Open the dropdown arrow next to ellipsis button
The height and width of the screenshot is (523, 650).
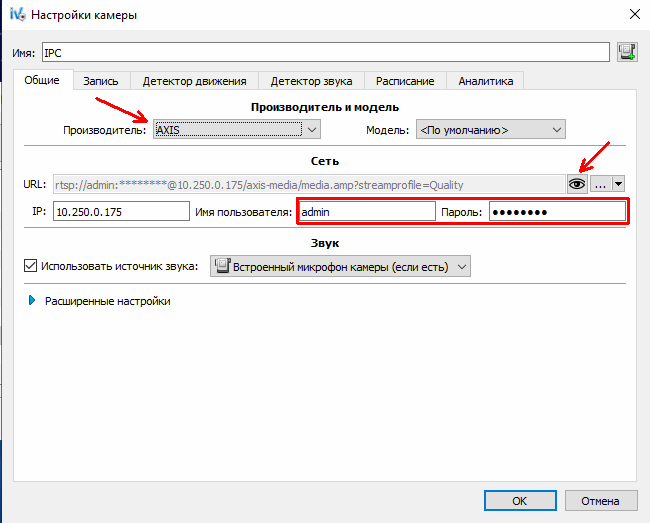618,184
